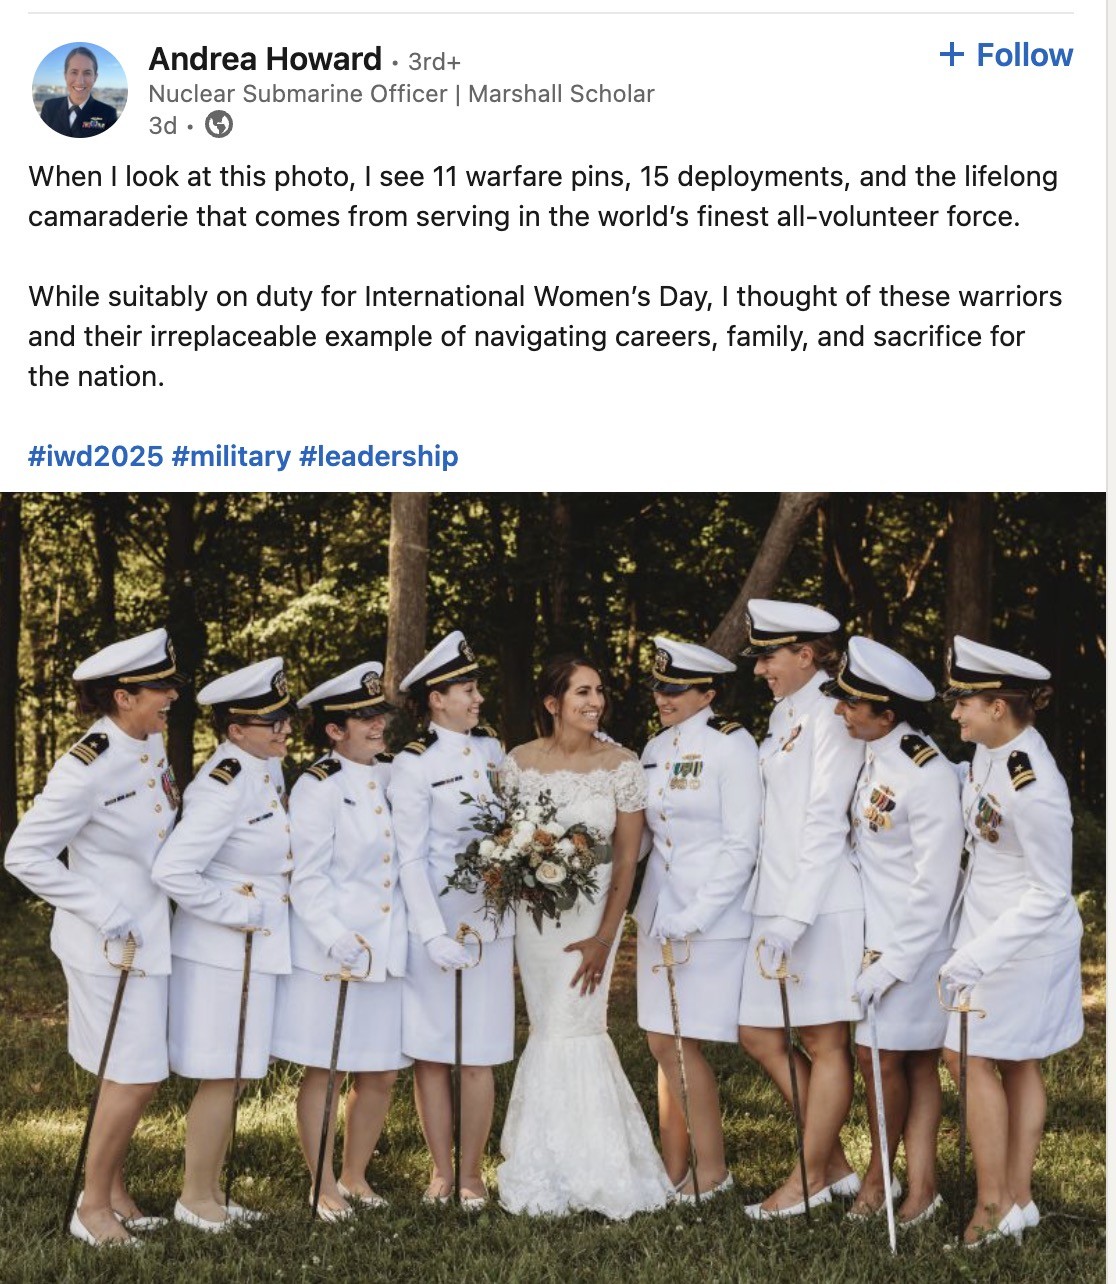This screenshot has width=1116, height=1284.
Task: Click the 3rd+ connection degree label
Action: (x=434, y=62)
